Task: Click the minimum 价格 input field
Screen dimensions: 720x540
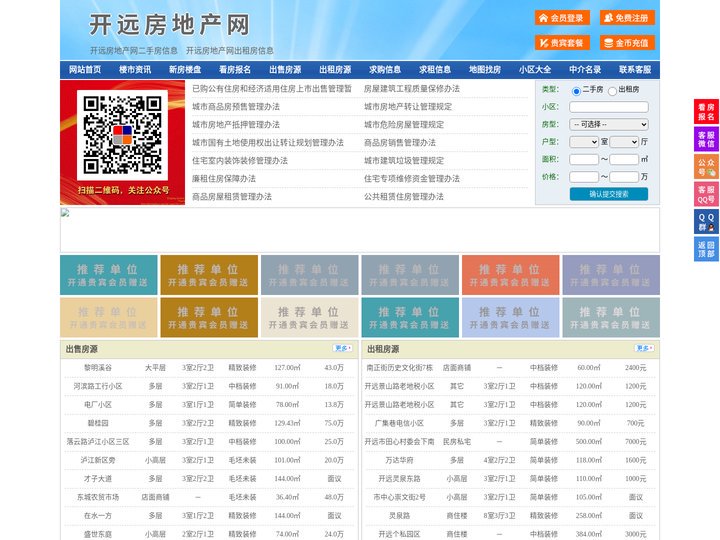Action: (584, 177)
